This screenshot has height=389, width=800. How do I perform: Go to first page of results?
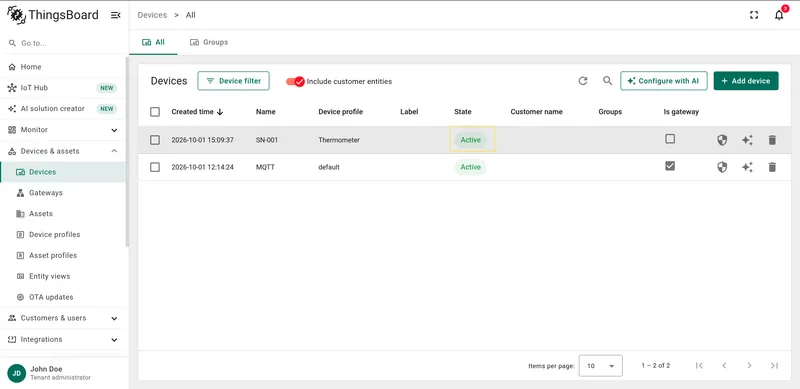click(699, 366)
